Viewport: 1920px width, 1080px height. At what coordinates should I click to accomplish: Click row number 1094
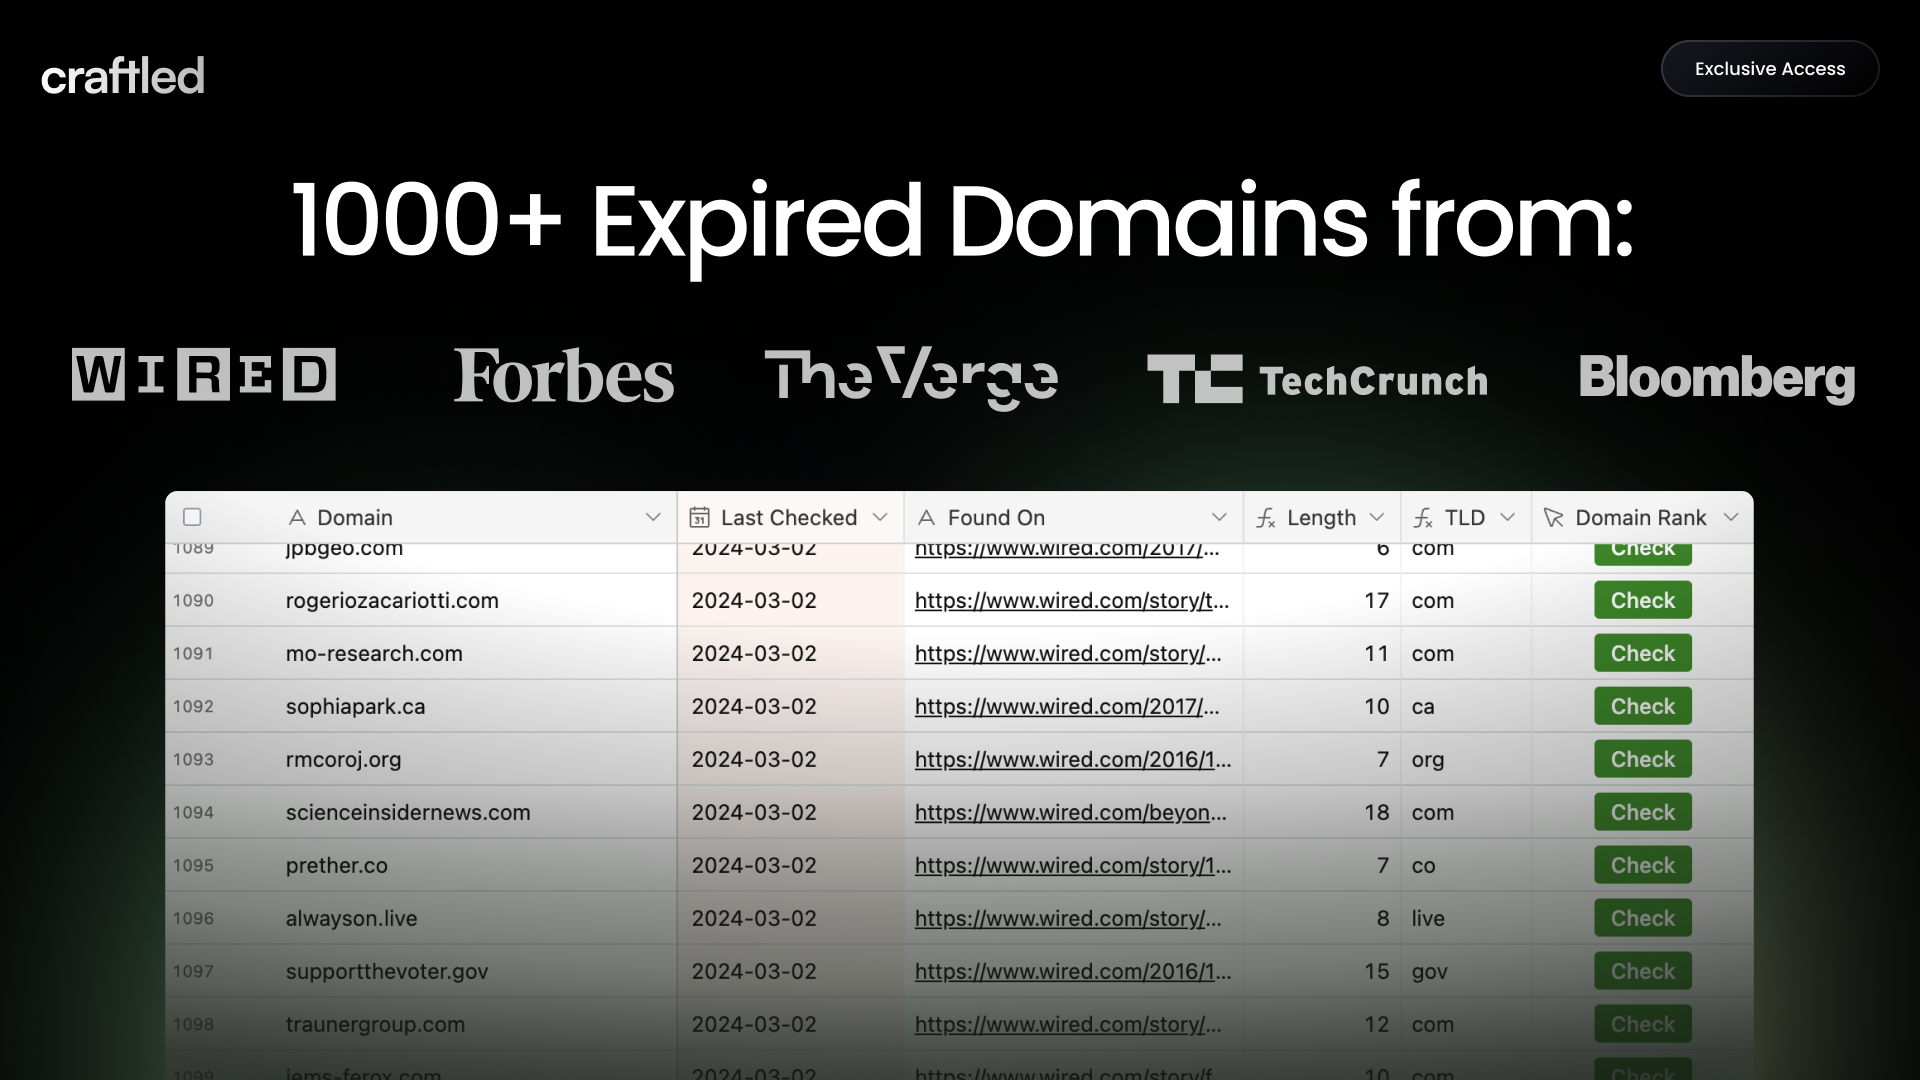tap(193, 813)
